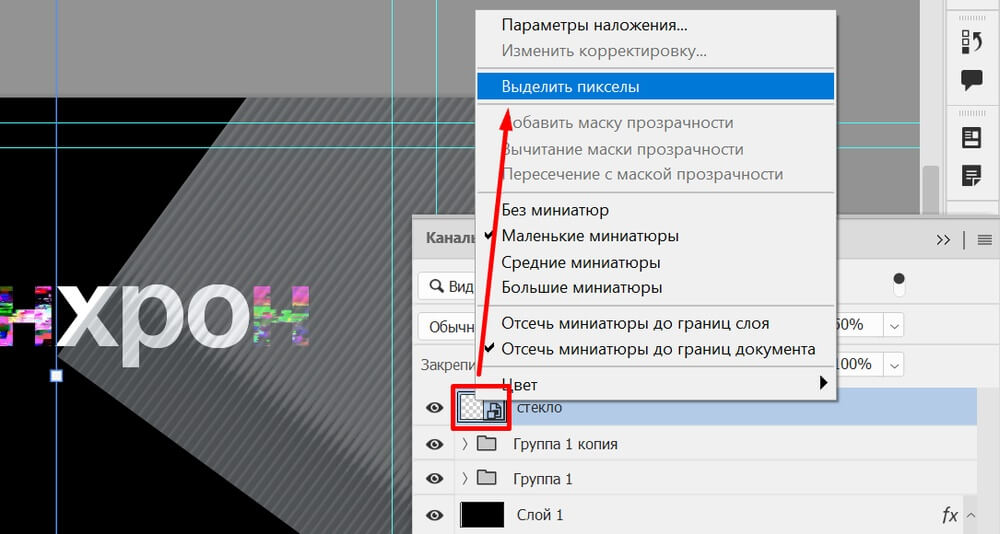Image resolution: width=1000 pixels, height=534 pixels.
Task: Open the Notes panel icon
Action: click(x=971, y=175)
